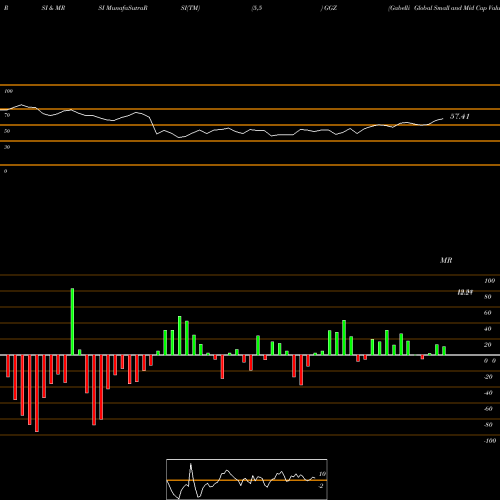
Task: Click the tallest green bar in MR histogram
Action: (72, 322)
